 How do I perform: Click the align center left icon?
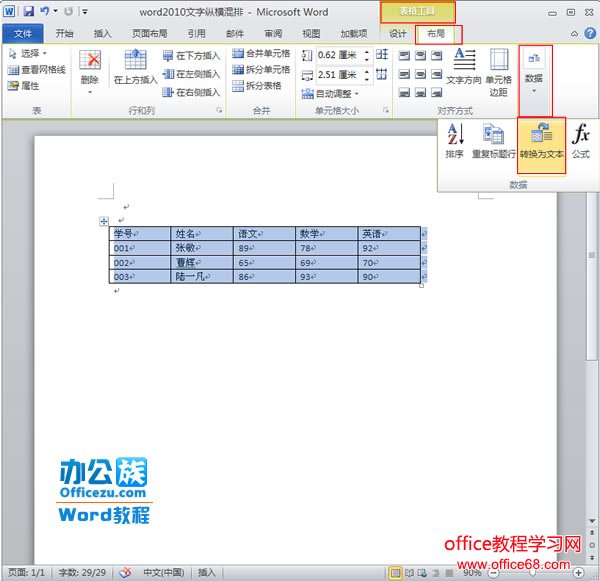[404, 74]
